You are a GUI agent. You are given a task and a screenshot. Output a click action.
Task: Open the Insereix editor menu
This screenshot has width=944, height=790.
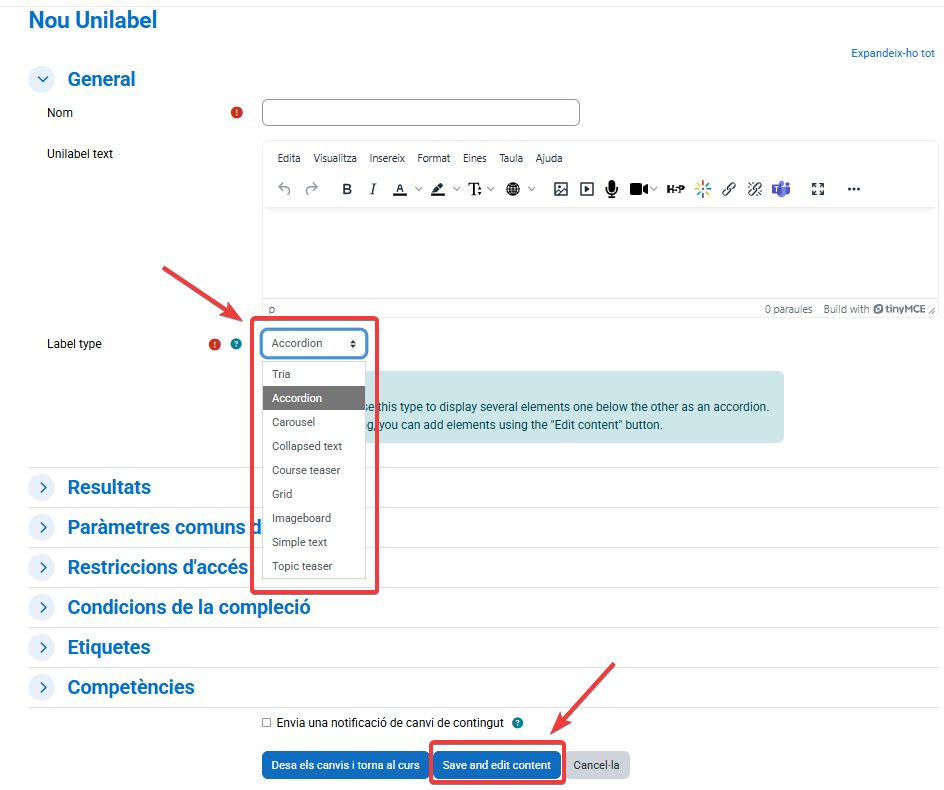click(x=387, y=158)
